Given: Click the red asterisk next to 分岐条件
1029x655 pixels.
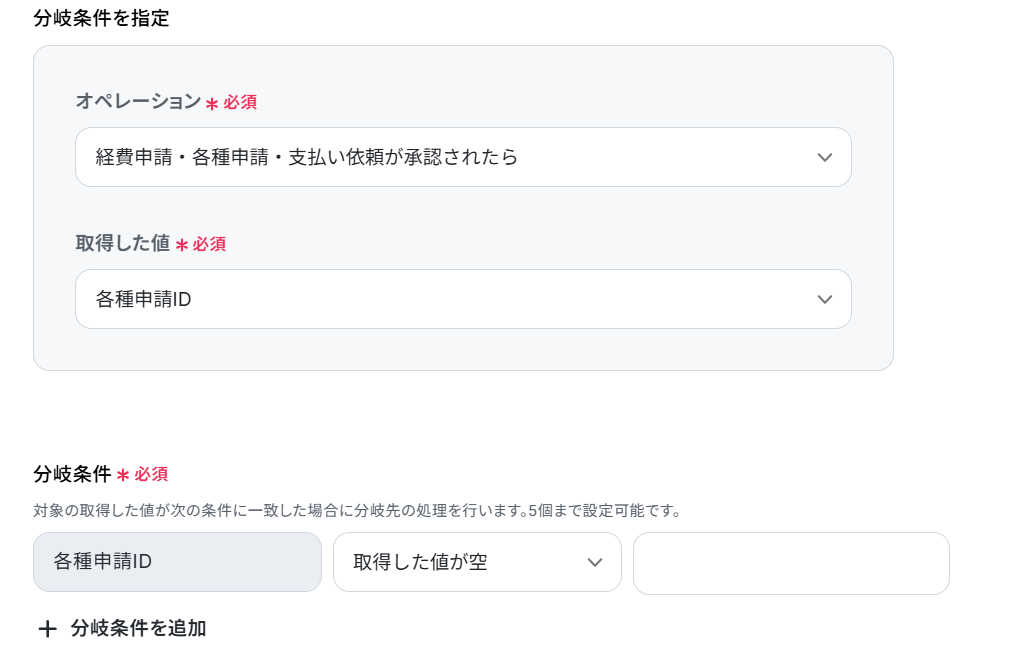Looking at the screenshot, I should [123, 475].
